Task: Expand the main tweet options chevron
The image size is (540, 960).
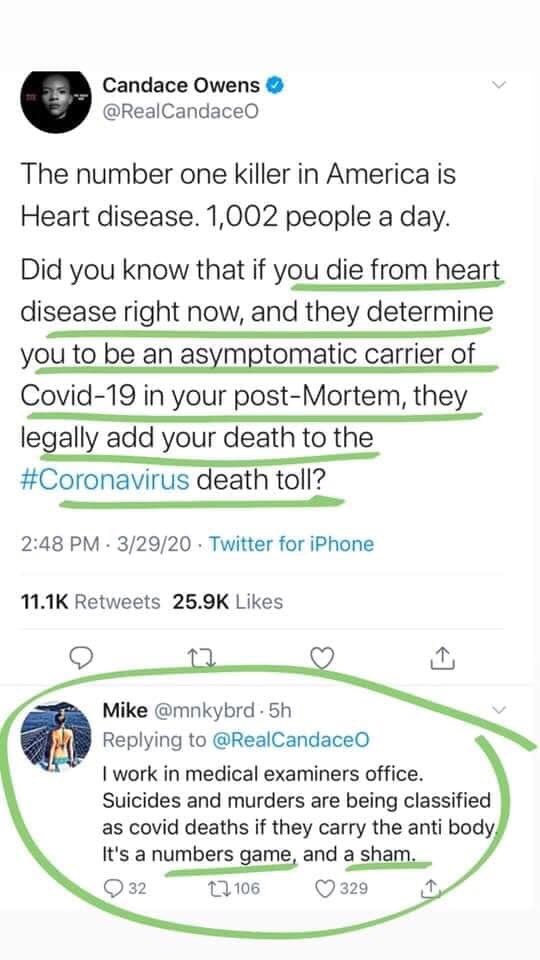Action: [500, 85]
